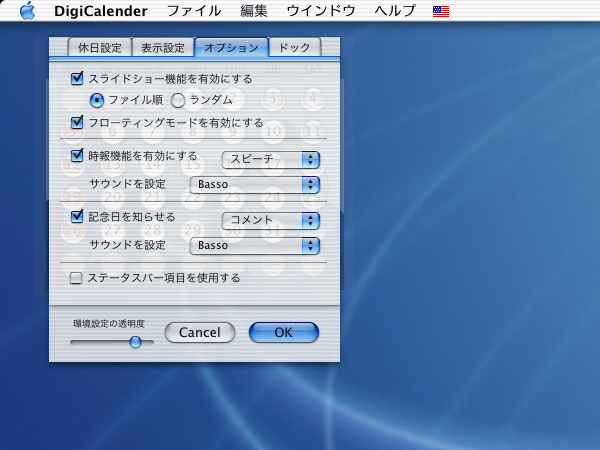600x450 pixels.
Task: Switch to the 表示設定 tab
Action: click(x=163, y=47)
